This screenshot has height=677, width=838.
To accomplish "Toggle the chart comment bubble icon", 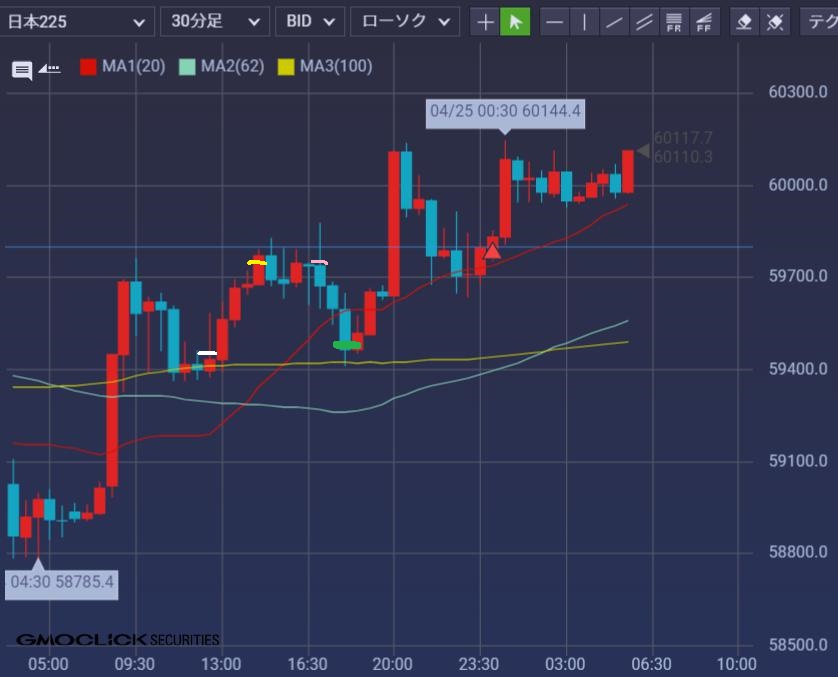I will click(22, 70).
